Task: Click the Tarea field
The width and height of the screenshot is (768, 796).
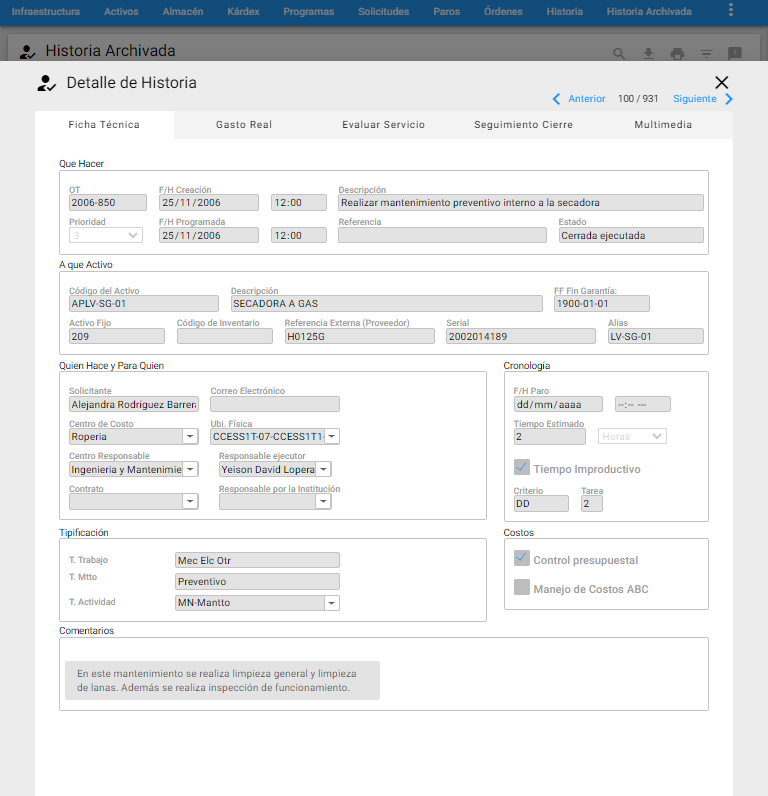Action: pyautogui.click(x=591, y=504)
